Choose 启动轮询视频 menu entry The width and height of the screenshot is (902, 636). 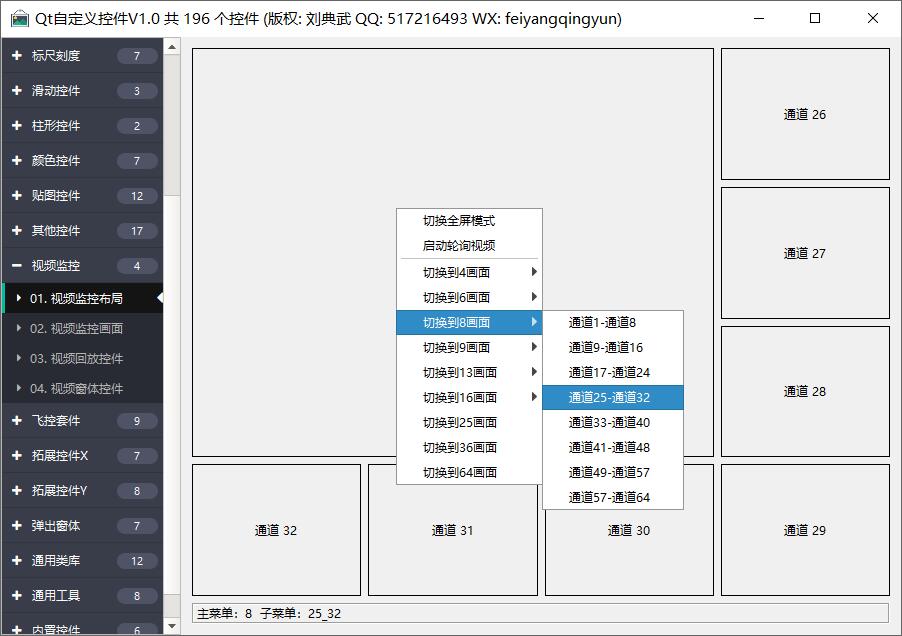tap(459, 246)
